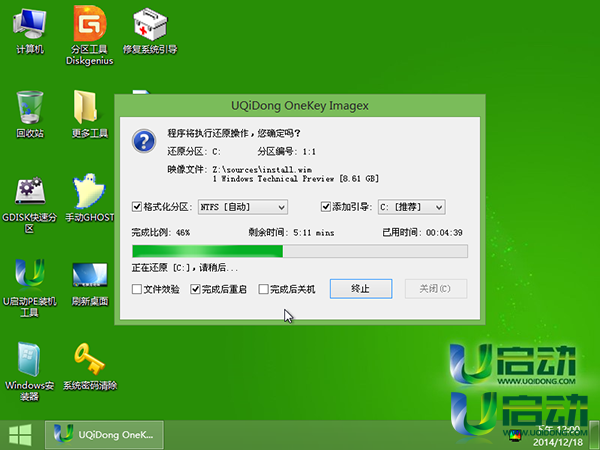Enable the 完成后关机 checkbox
The image size is (600, 450).
[263, 289]
